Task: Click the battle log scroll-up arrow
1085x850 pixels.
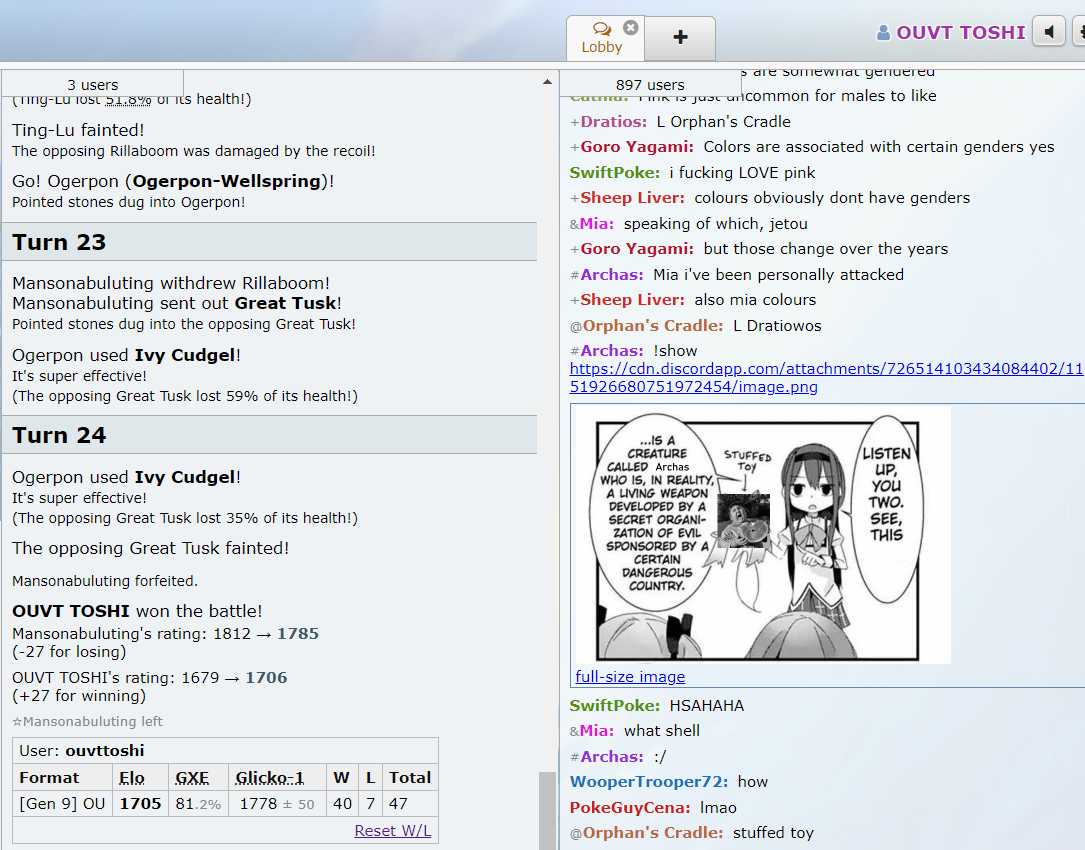Action: 547,82
